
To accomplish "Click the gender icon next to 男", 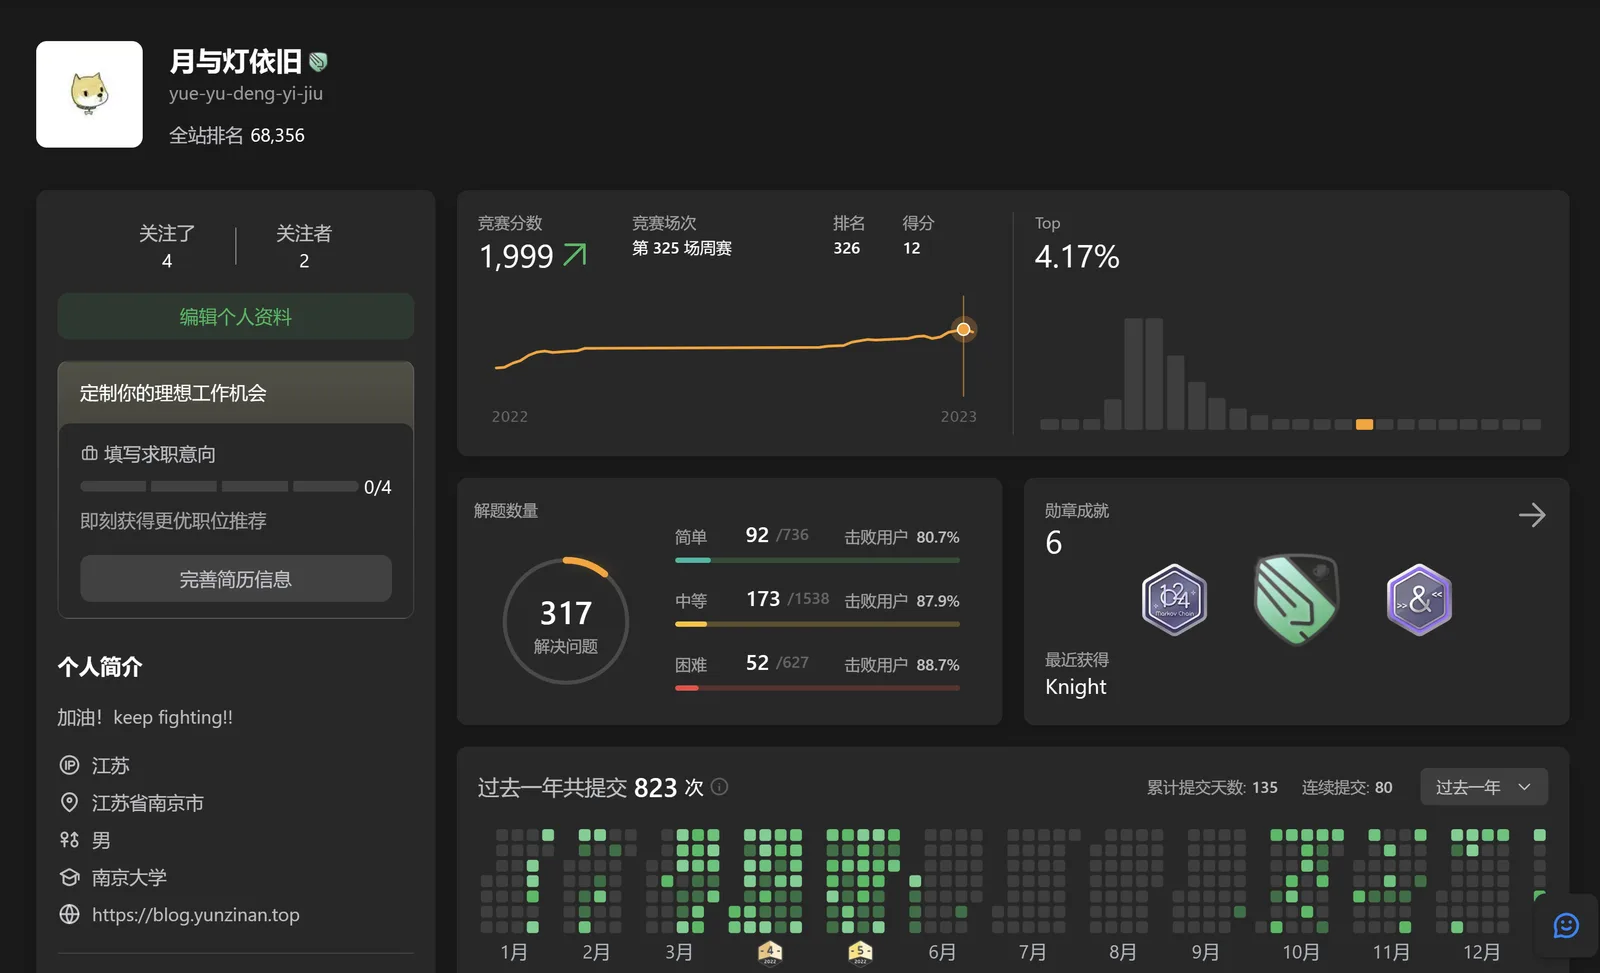I will [69, 840].
